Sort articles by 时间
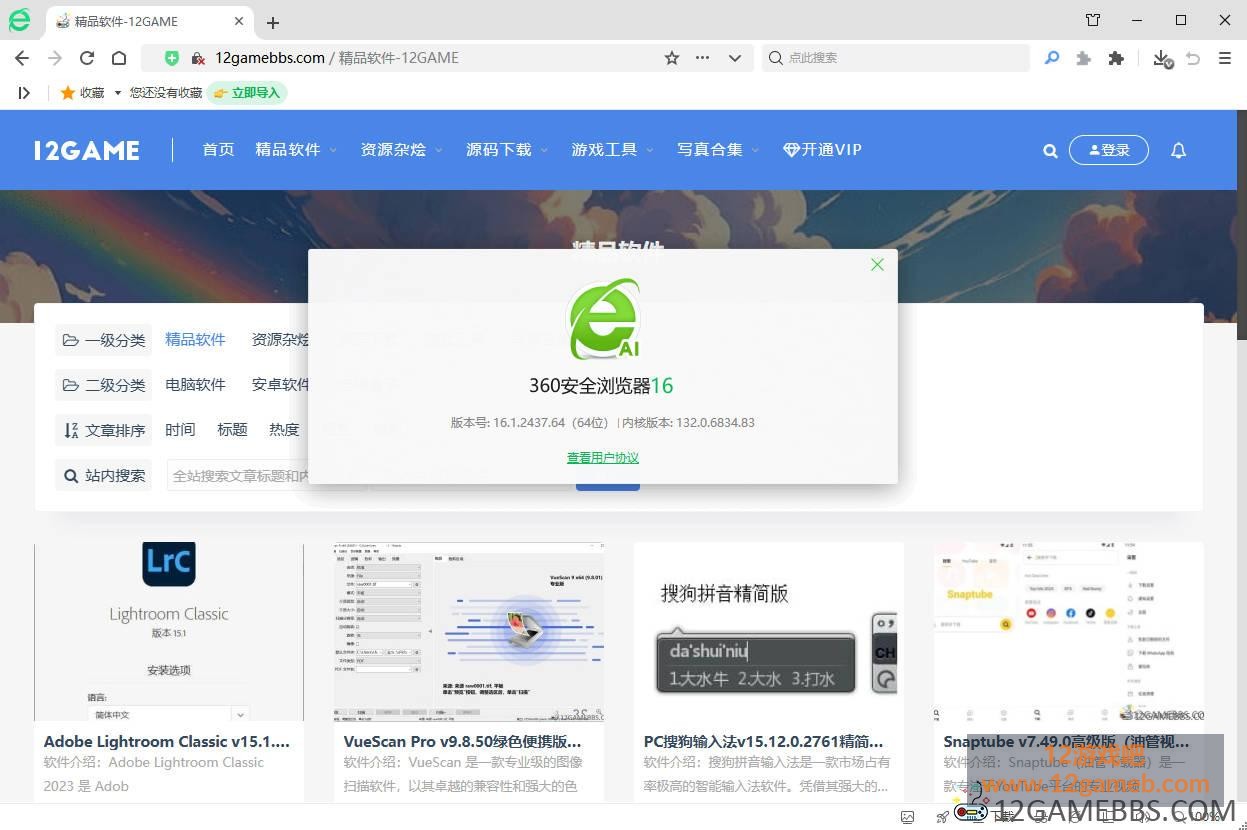Image resolution: width=1247 pixels, height=830 pixels. point(180,430)
